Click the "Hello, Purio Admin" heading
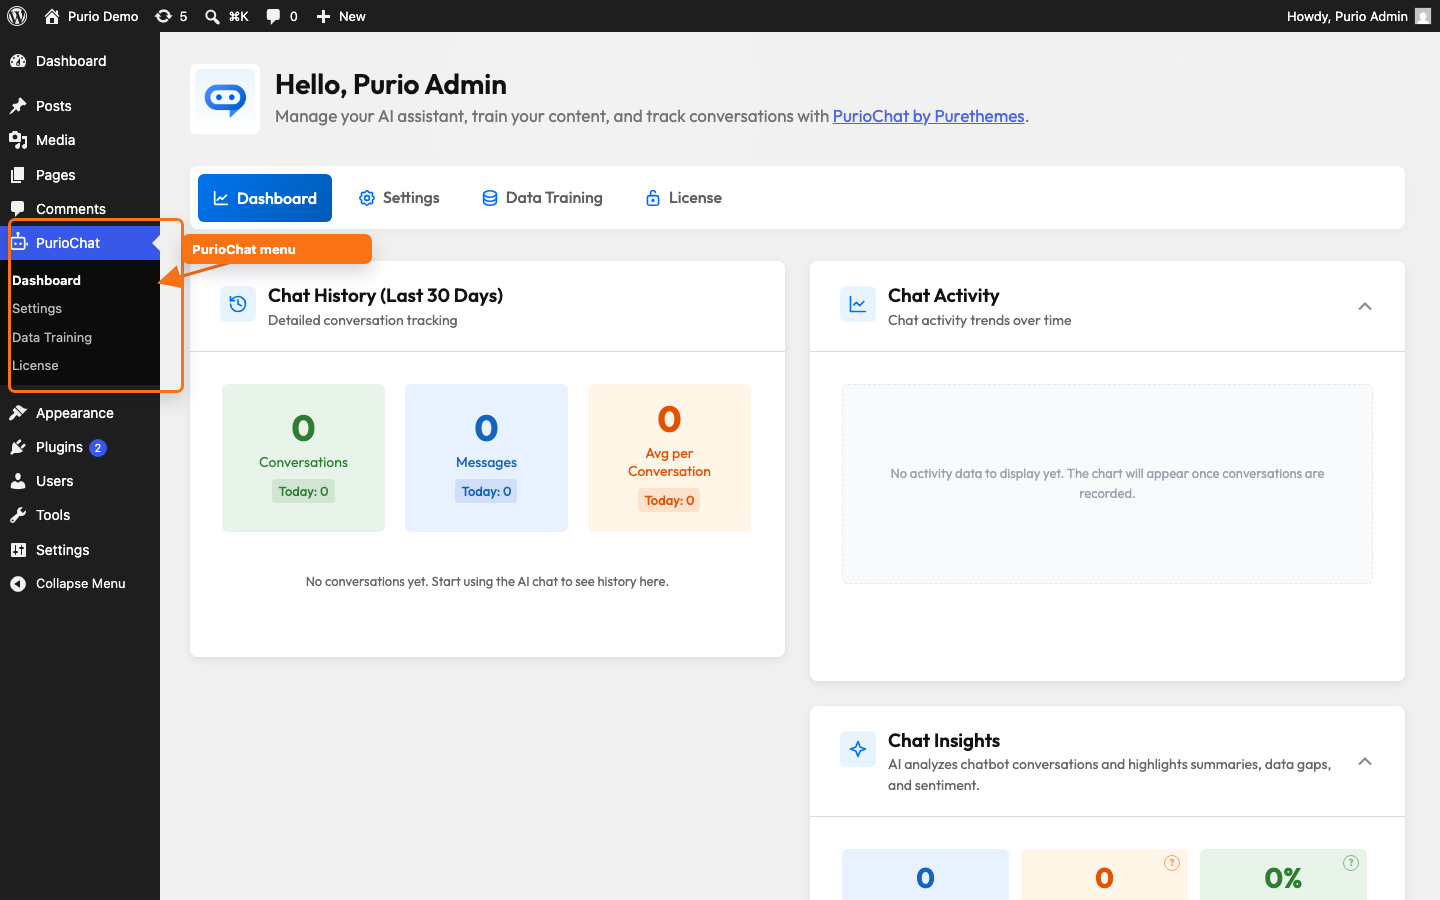This screenshot has width=1440, height=900. click(x=390, y=84)
